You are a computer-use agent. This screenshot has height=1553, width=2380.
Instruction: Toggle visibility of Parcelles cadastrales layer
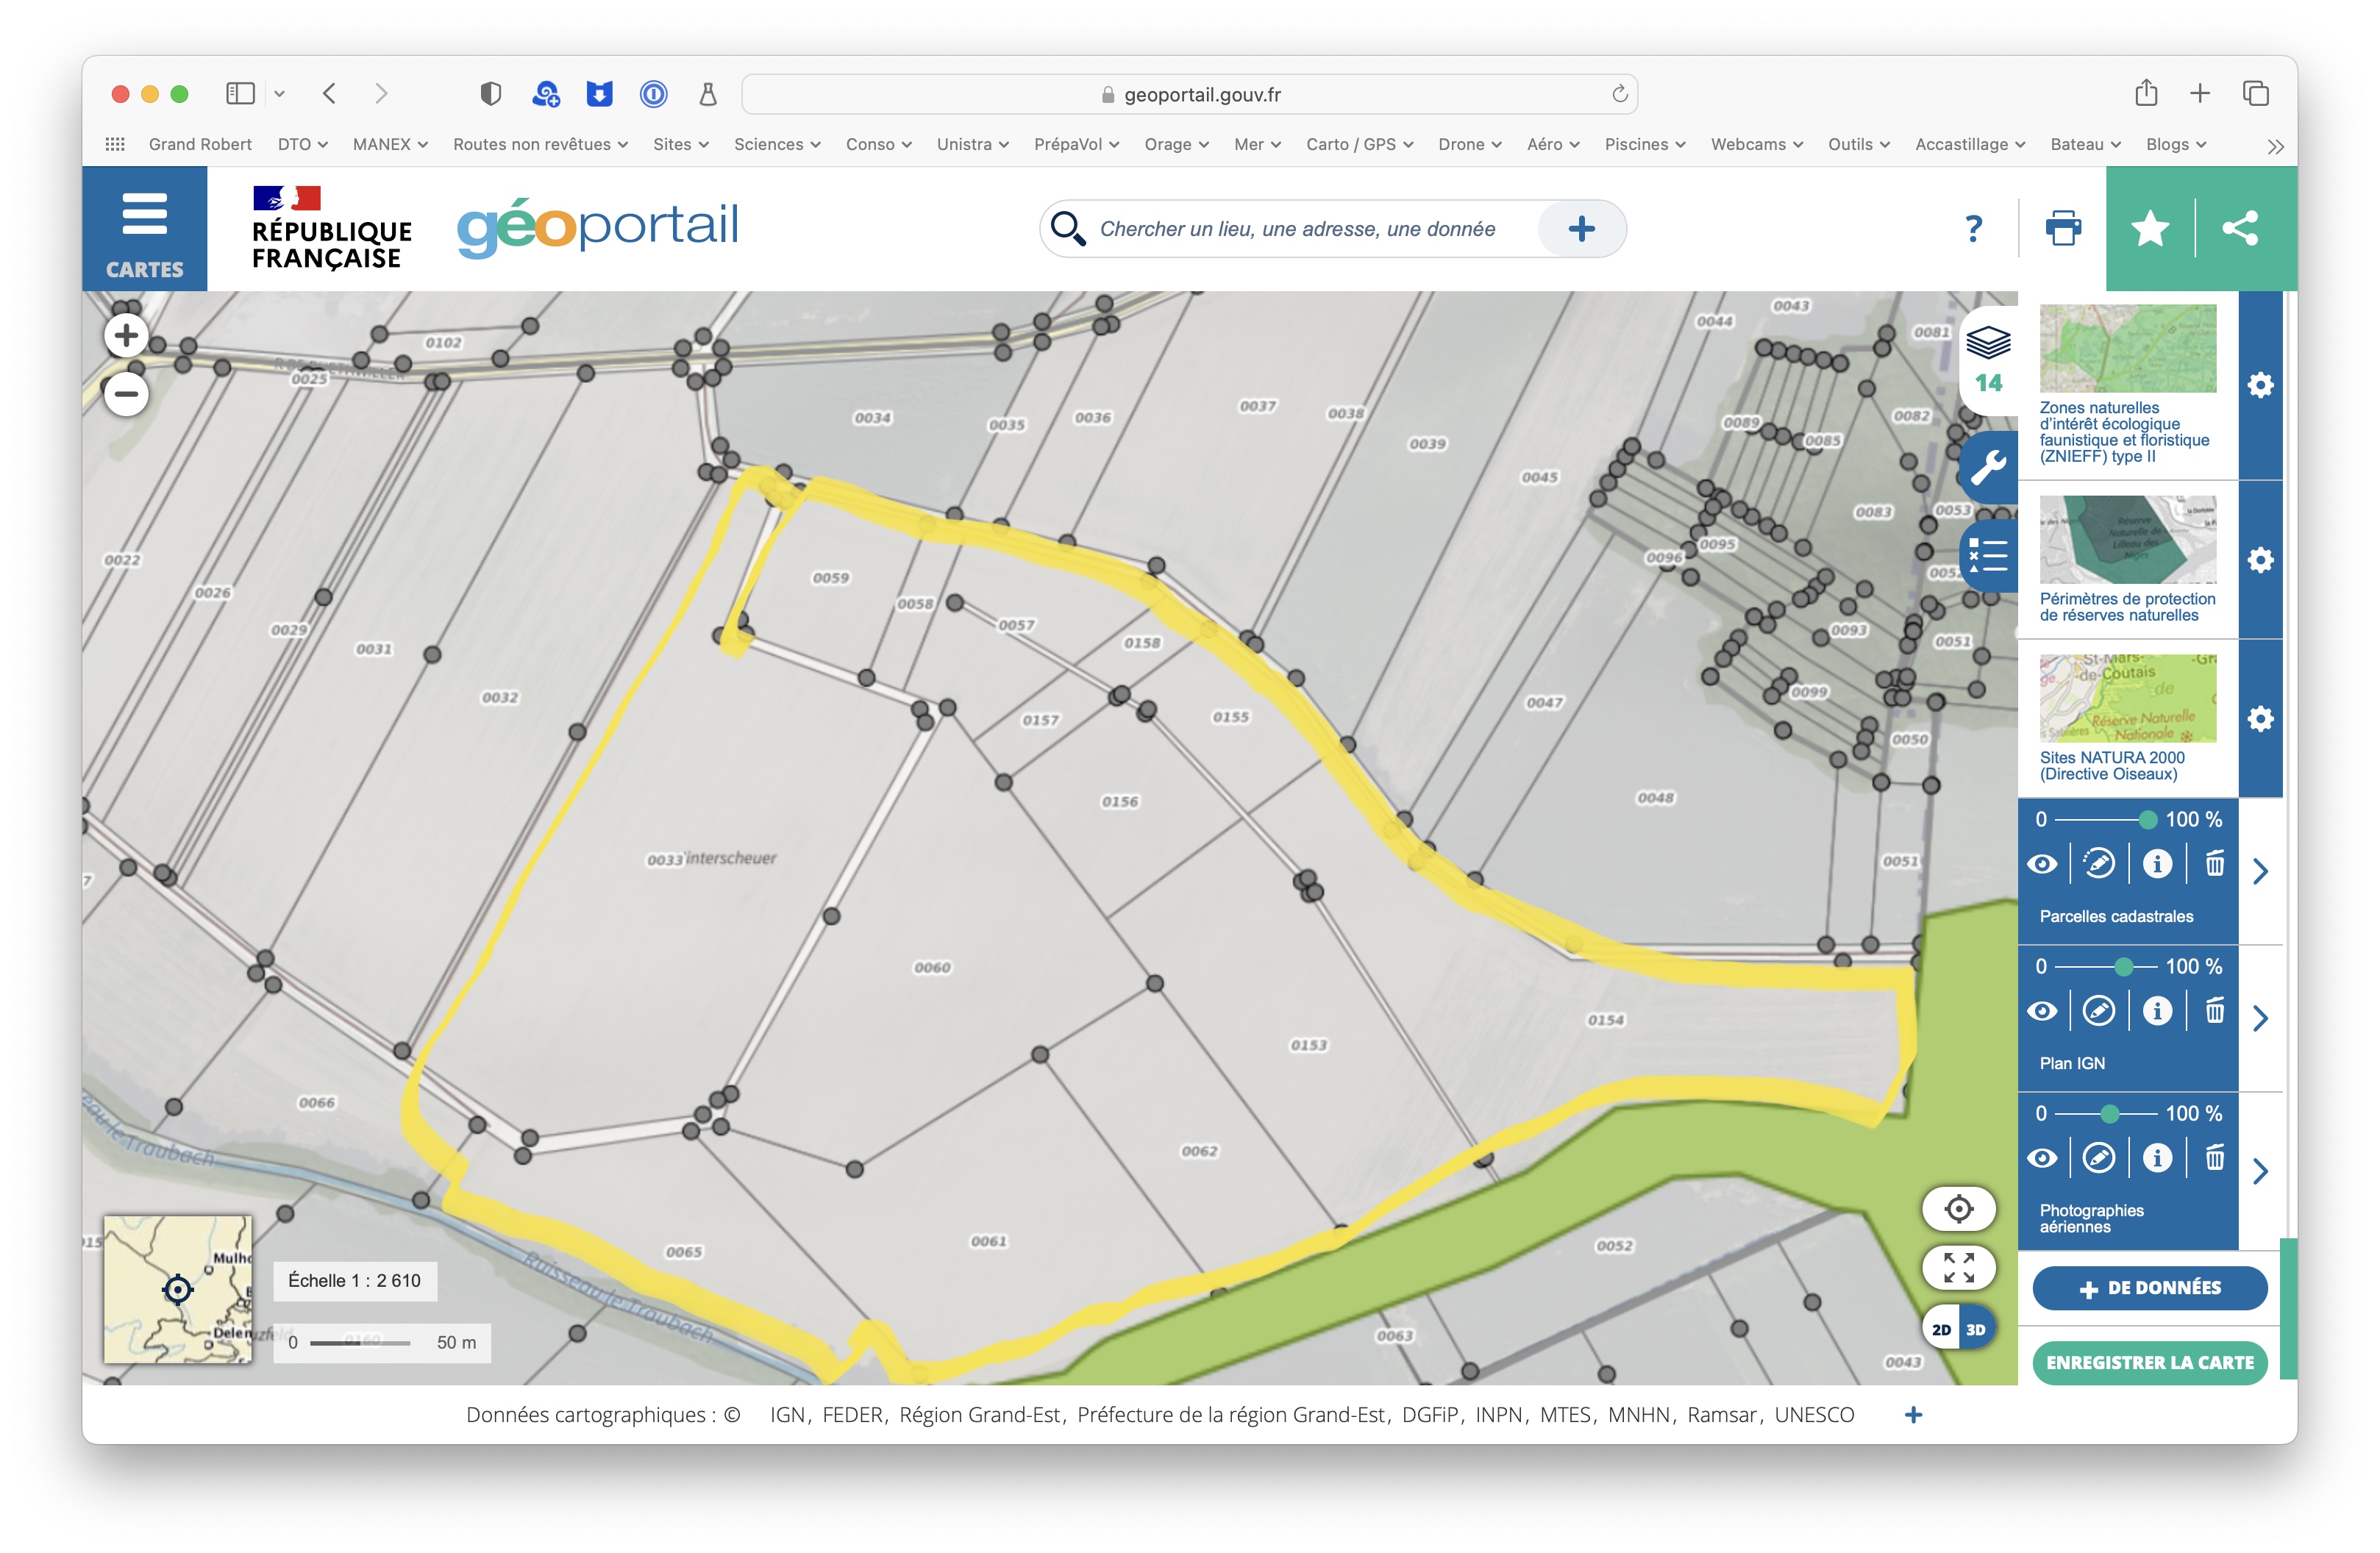[x=2043, y=864]
